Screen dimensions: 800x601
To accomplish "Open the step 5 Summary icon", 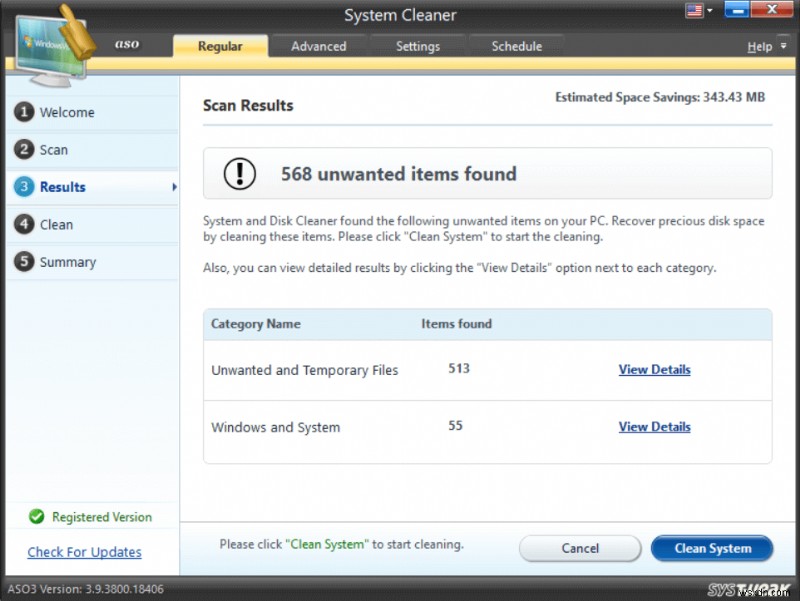I will click(23, 261).
